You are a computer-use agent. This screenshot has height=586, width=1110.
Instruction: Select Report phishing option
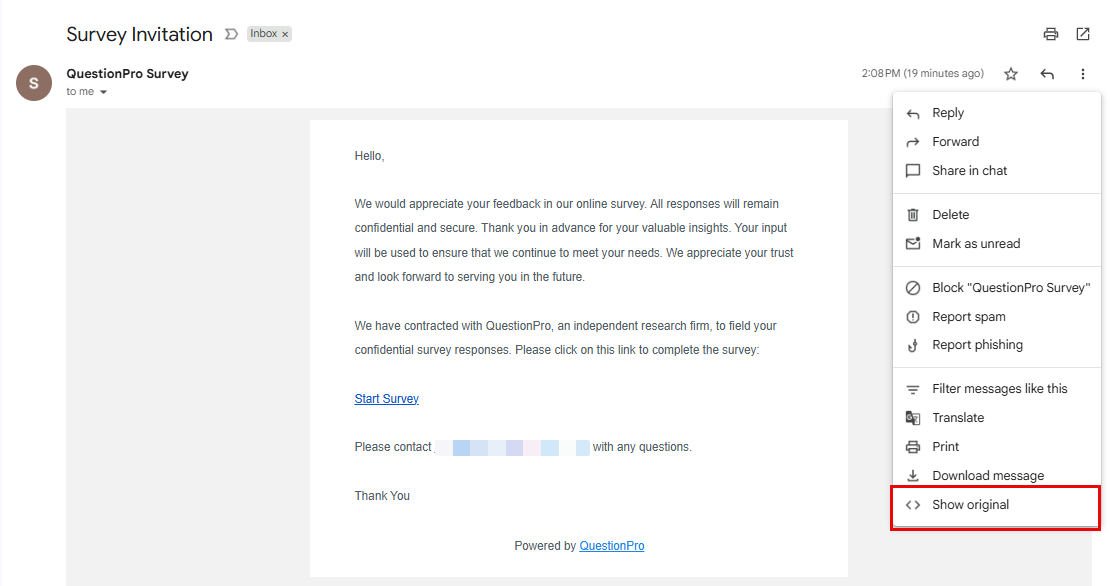977,345
